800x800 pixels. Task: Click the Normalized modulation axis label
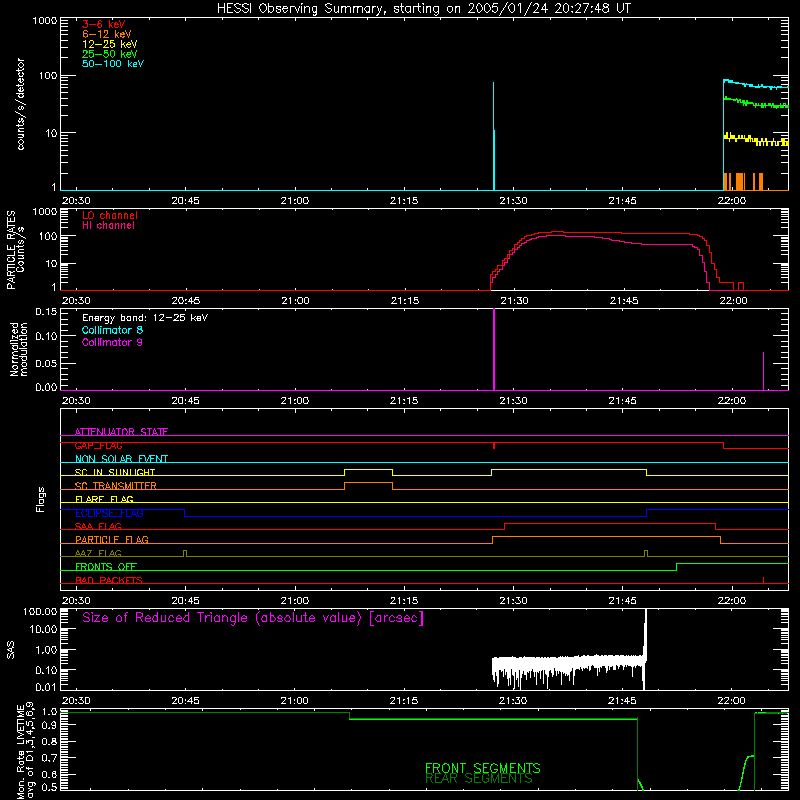18,349
